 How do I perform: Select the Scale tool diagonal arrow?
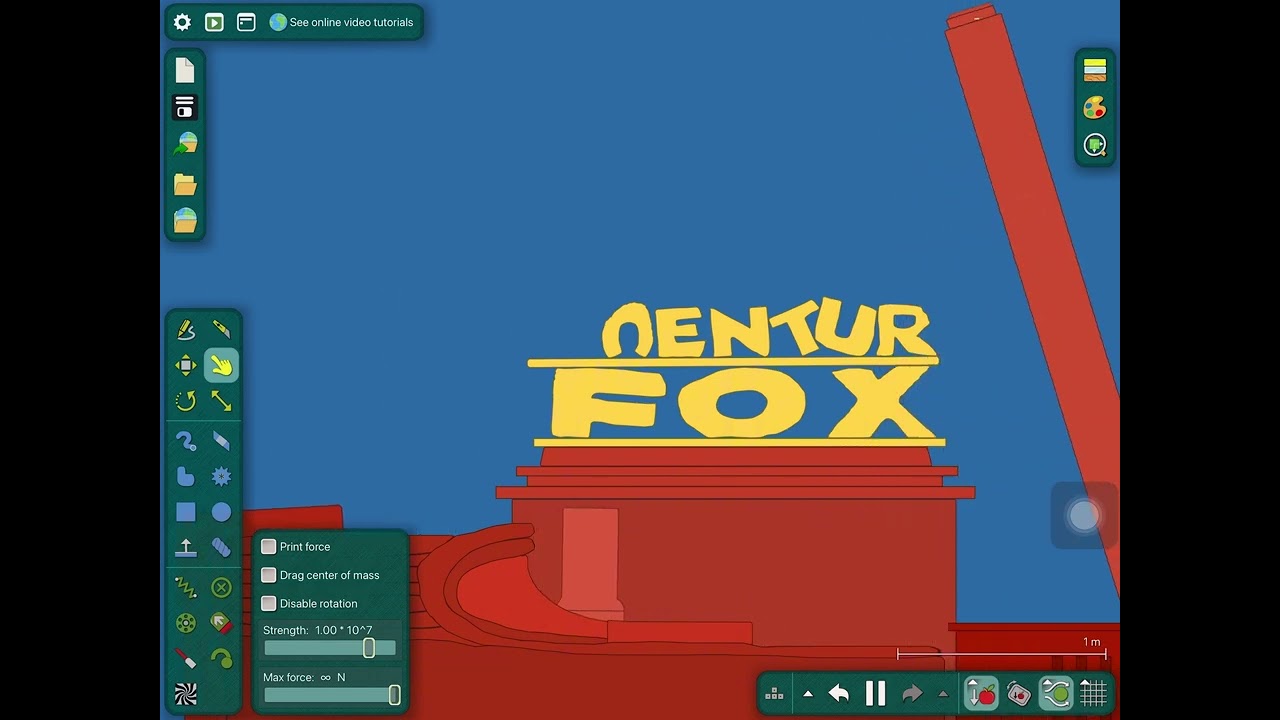tap(221, 401)
